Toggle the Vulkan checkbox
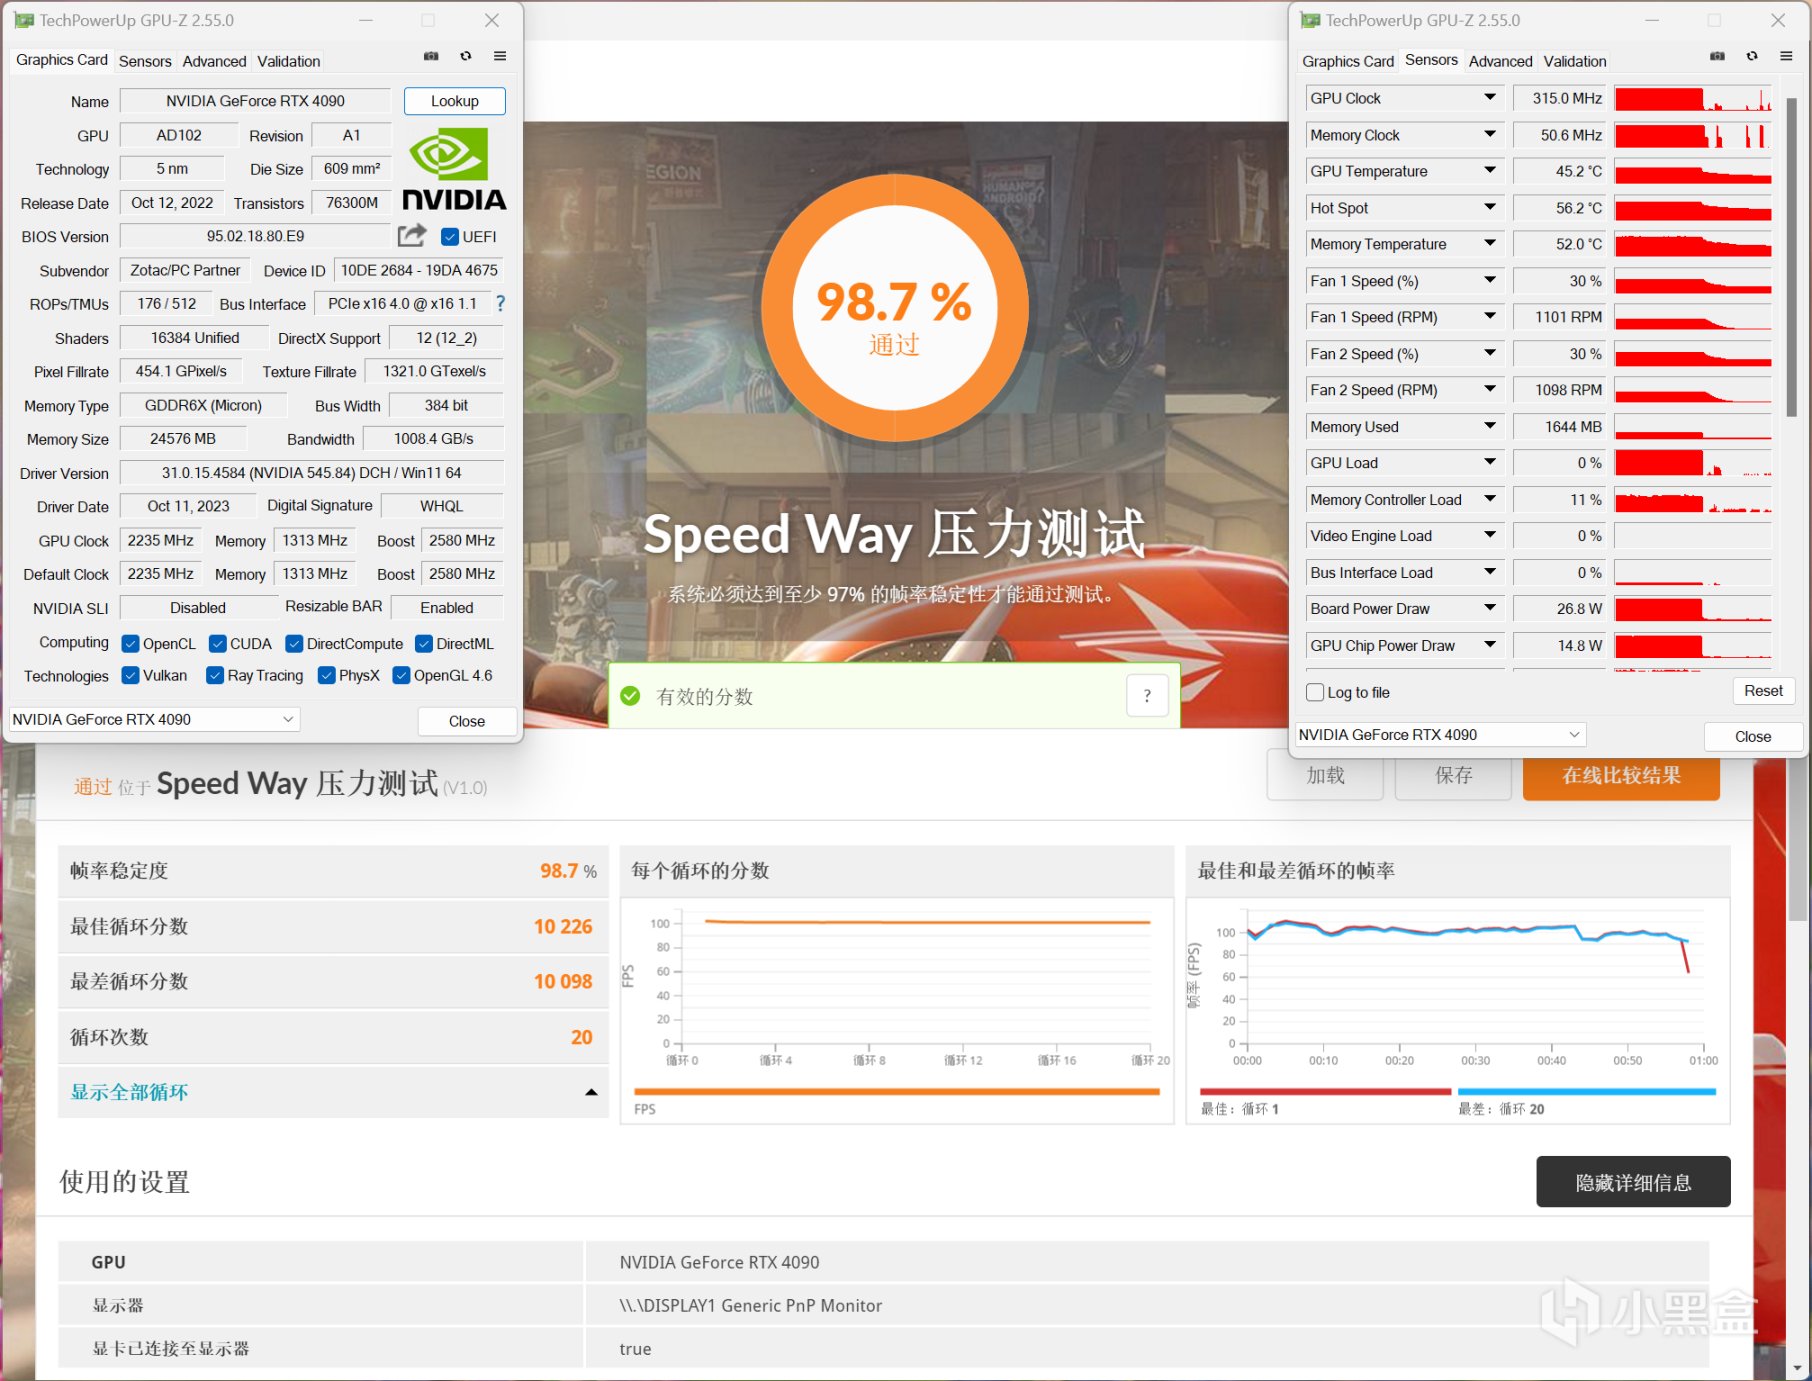The image size is (1812, 1381). 130,676
